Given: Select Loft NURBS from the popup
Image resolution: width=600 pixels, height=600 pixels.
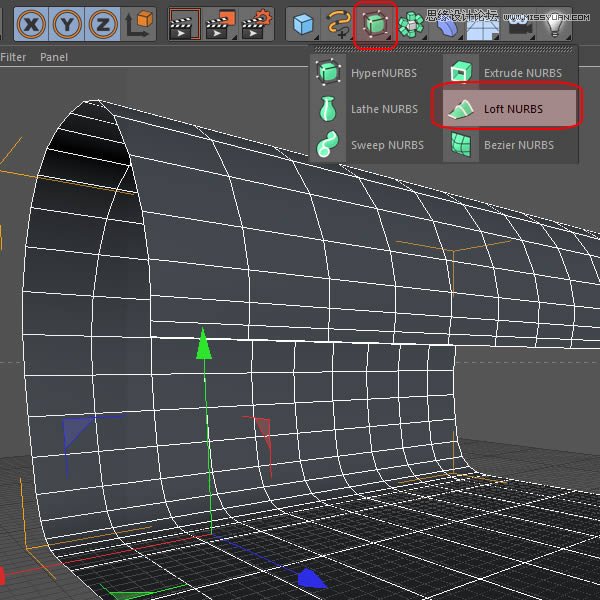Looking at the screenshot, I should (x=504, y=109).
